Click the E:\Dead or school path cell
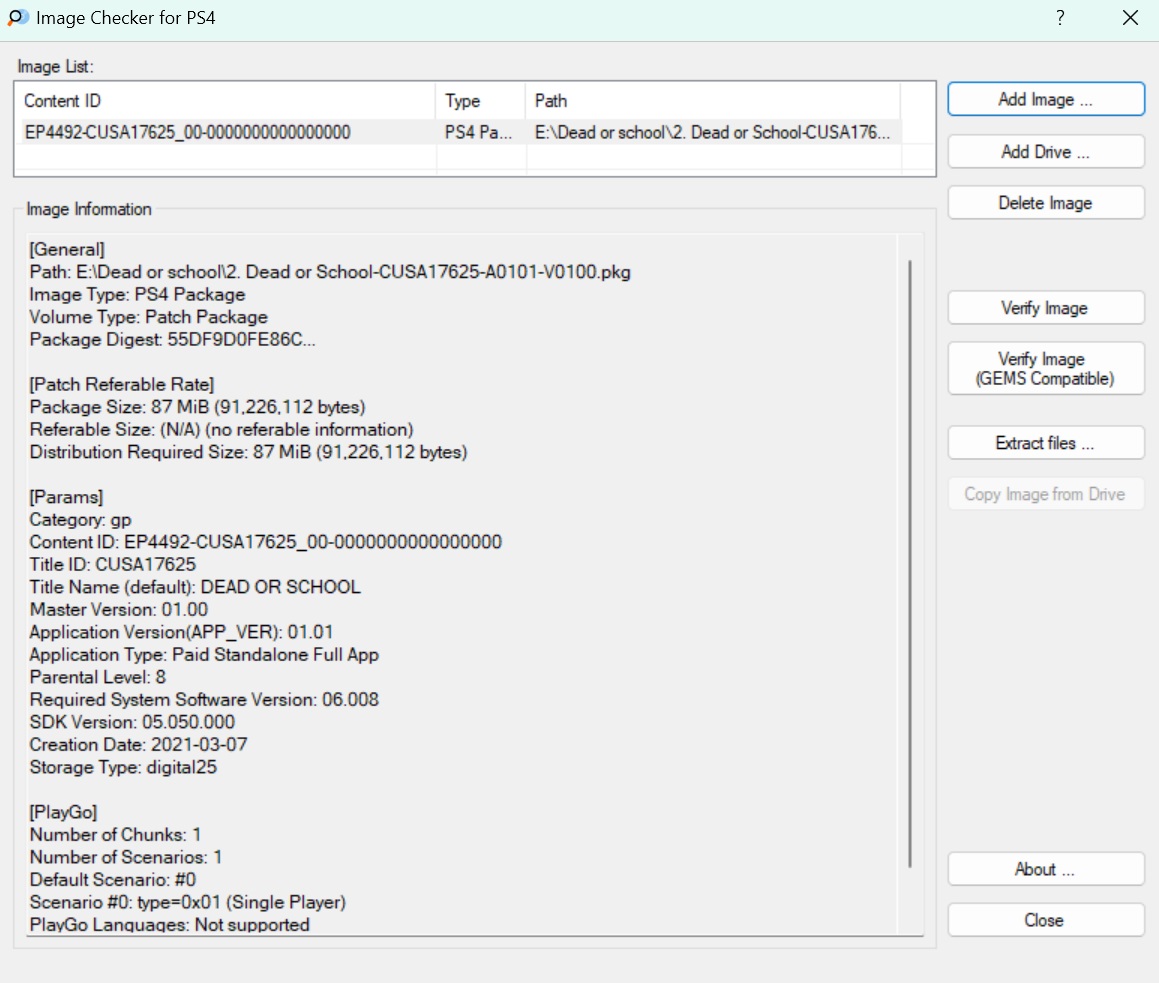The height and width of the screenshot is (983, 1159). tap(712, 132)
